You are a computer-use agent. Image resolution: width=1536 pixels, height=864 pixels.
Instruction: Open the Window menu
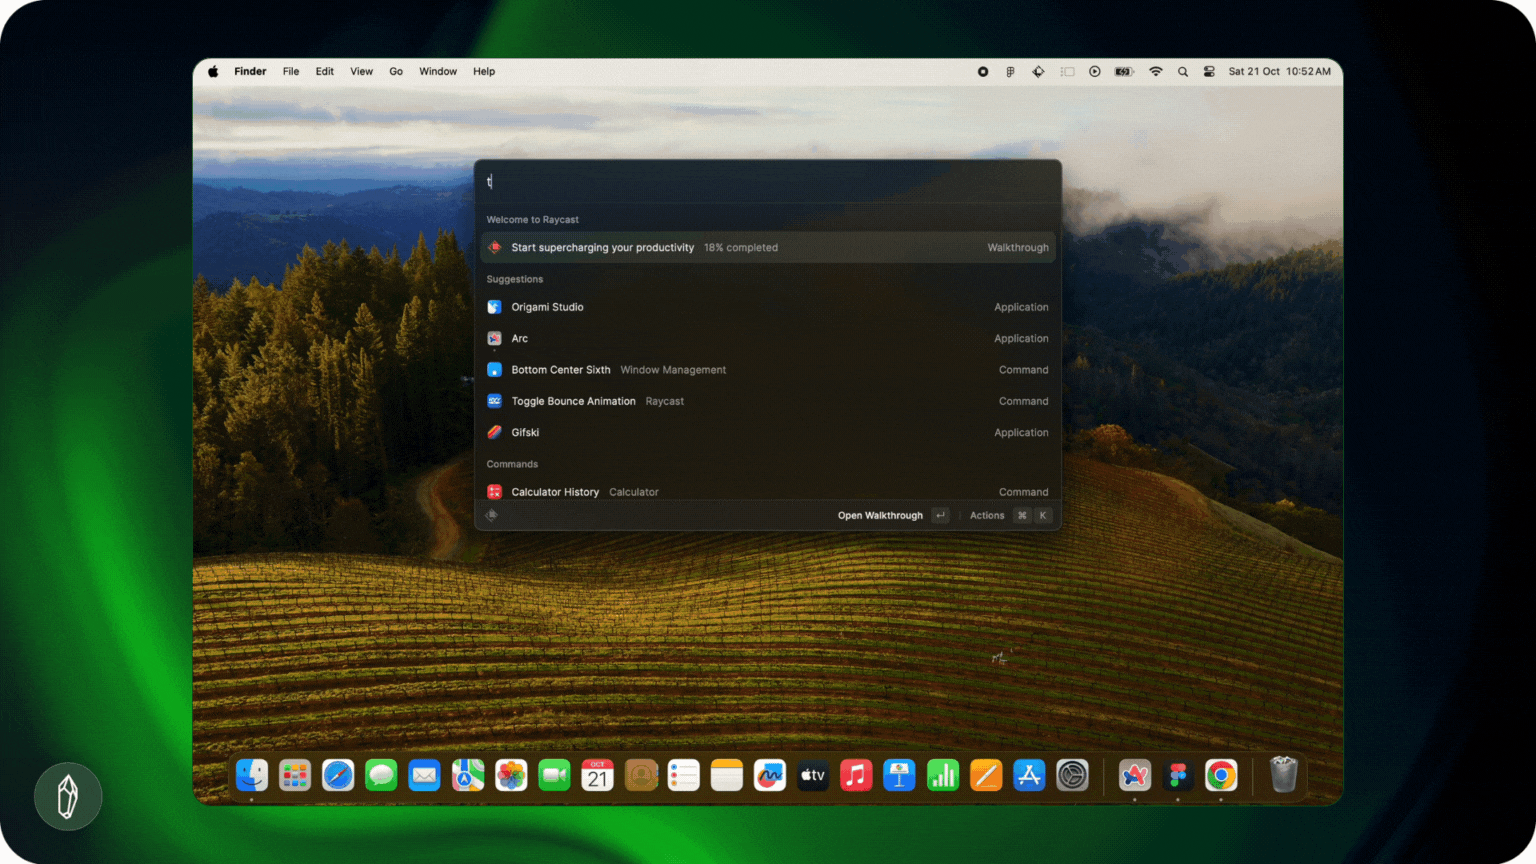tap(438, 71)
